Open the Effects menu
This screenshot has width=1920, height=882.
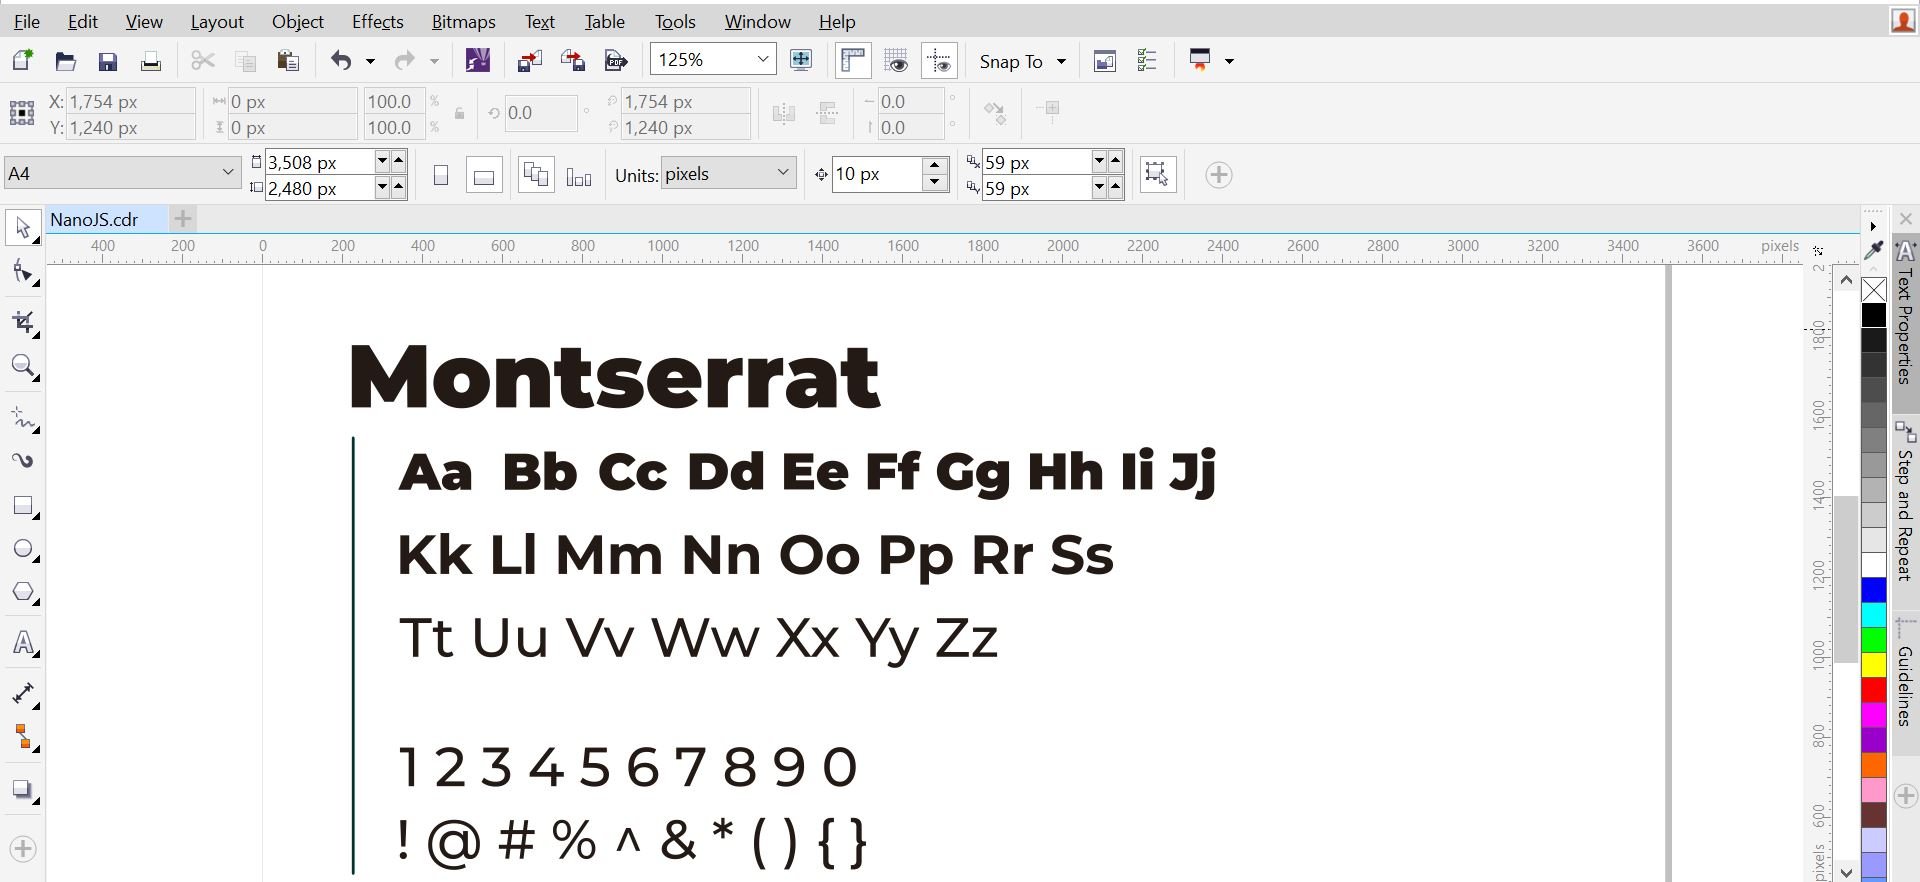click(x=377, y=21)
